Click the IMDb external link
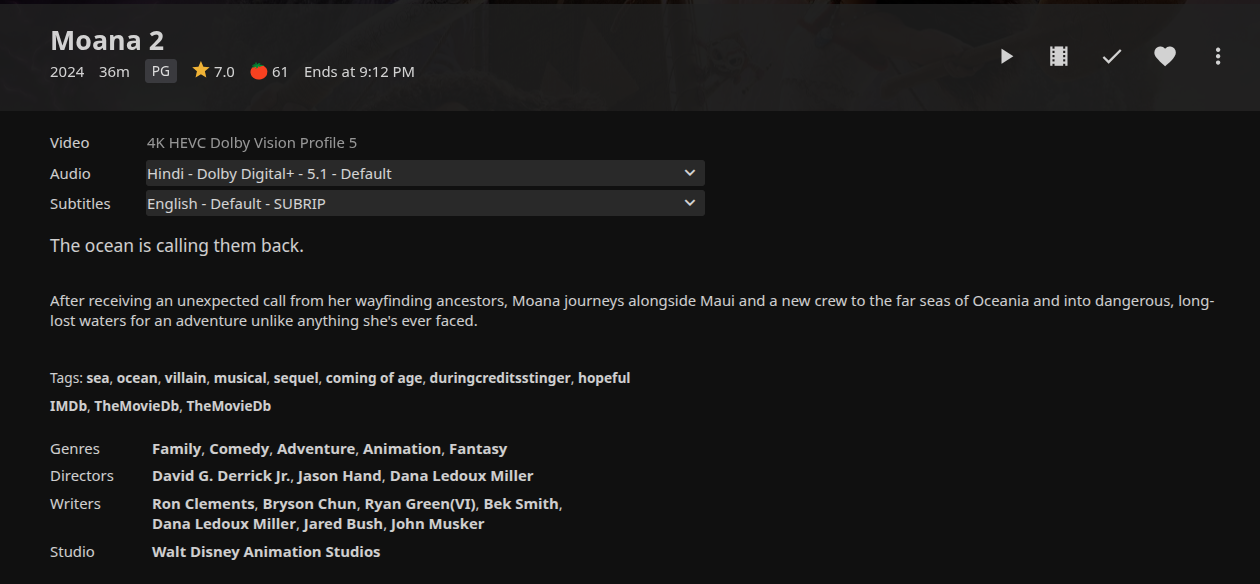This screenshot has width=1260, height=584. (68, 406)
